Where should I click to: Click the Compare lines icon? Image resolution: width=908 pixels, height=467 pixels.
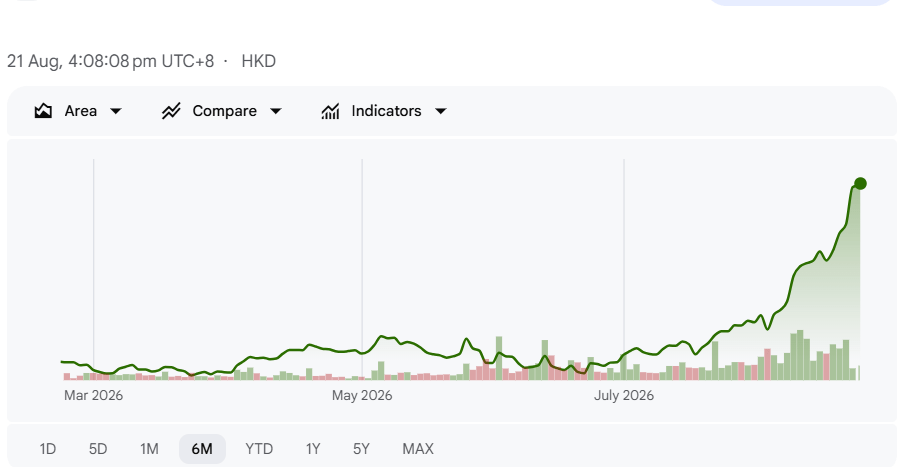tap(171, 111)
